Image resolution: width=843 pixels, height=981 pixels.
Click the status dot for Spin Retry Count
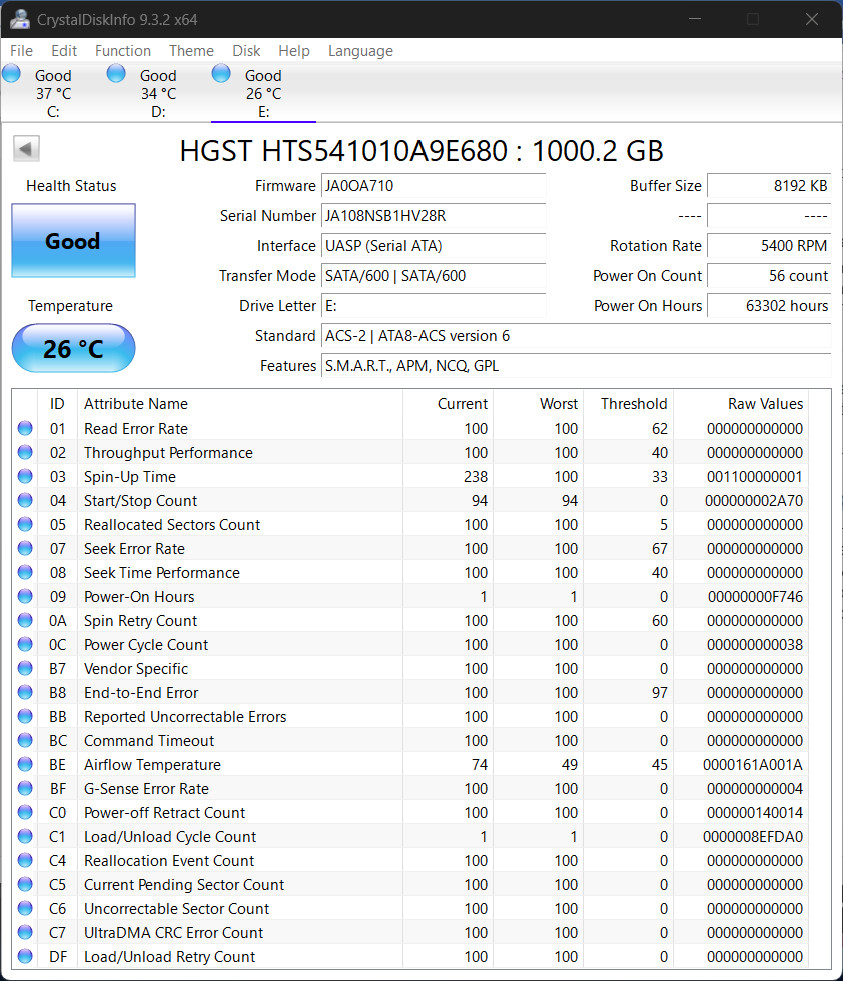pos(25,620)
